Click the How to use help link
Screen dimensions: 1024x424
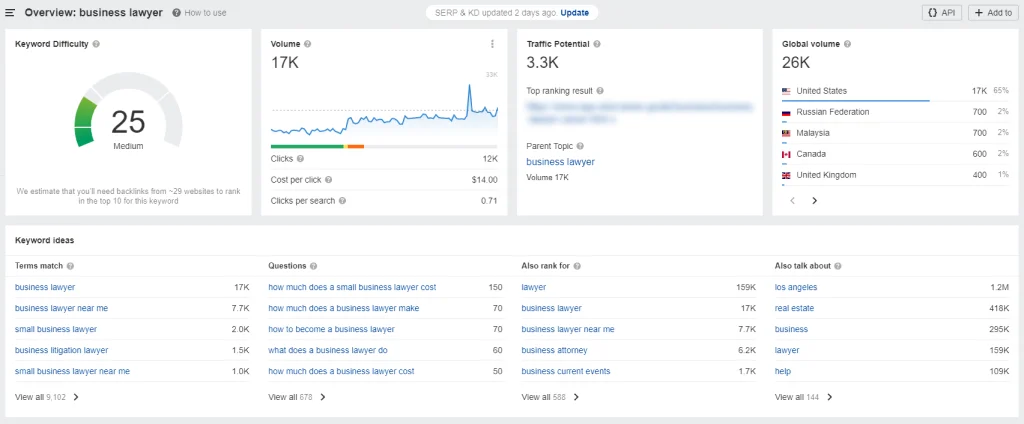tap(200, 12)
